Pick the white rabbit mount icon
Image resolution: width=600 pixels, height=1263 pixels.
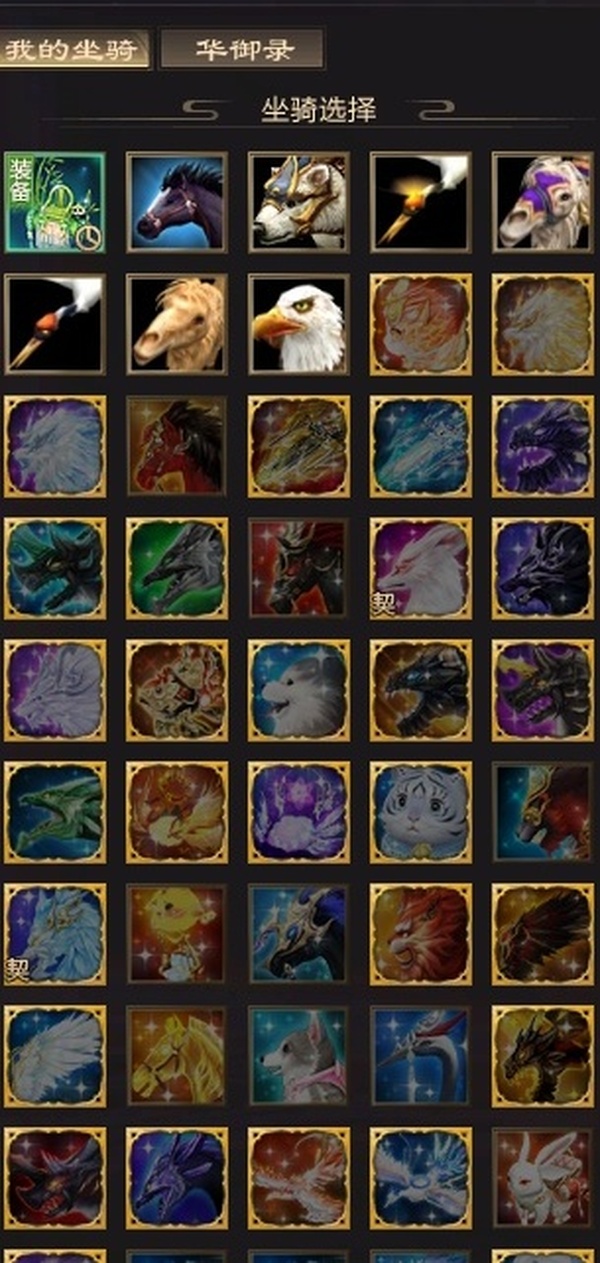point(543,1178)
